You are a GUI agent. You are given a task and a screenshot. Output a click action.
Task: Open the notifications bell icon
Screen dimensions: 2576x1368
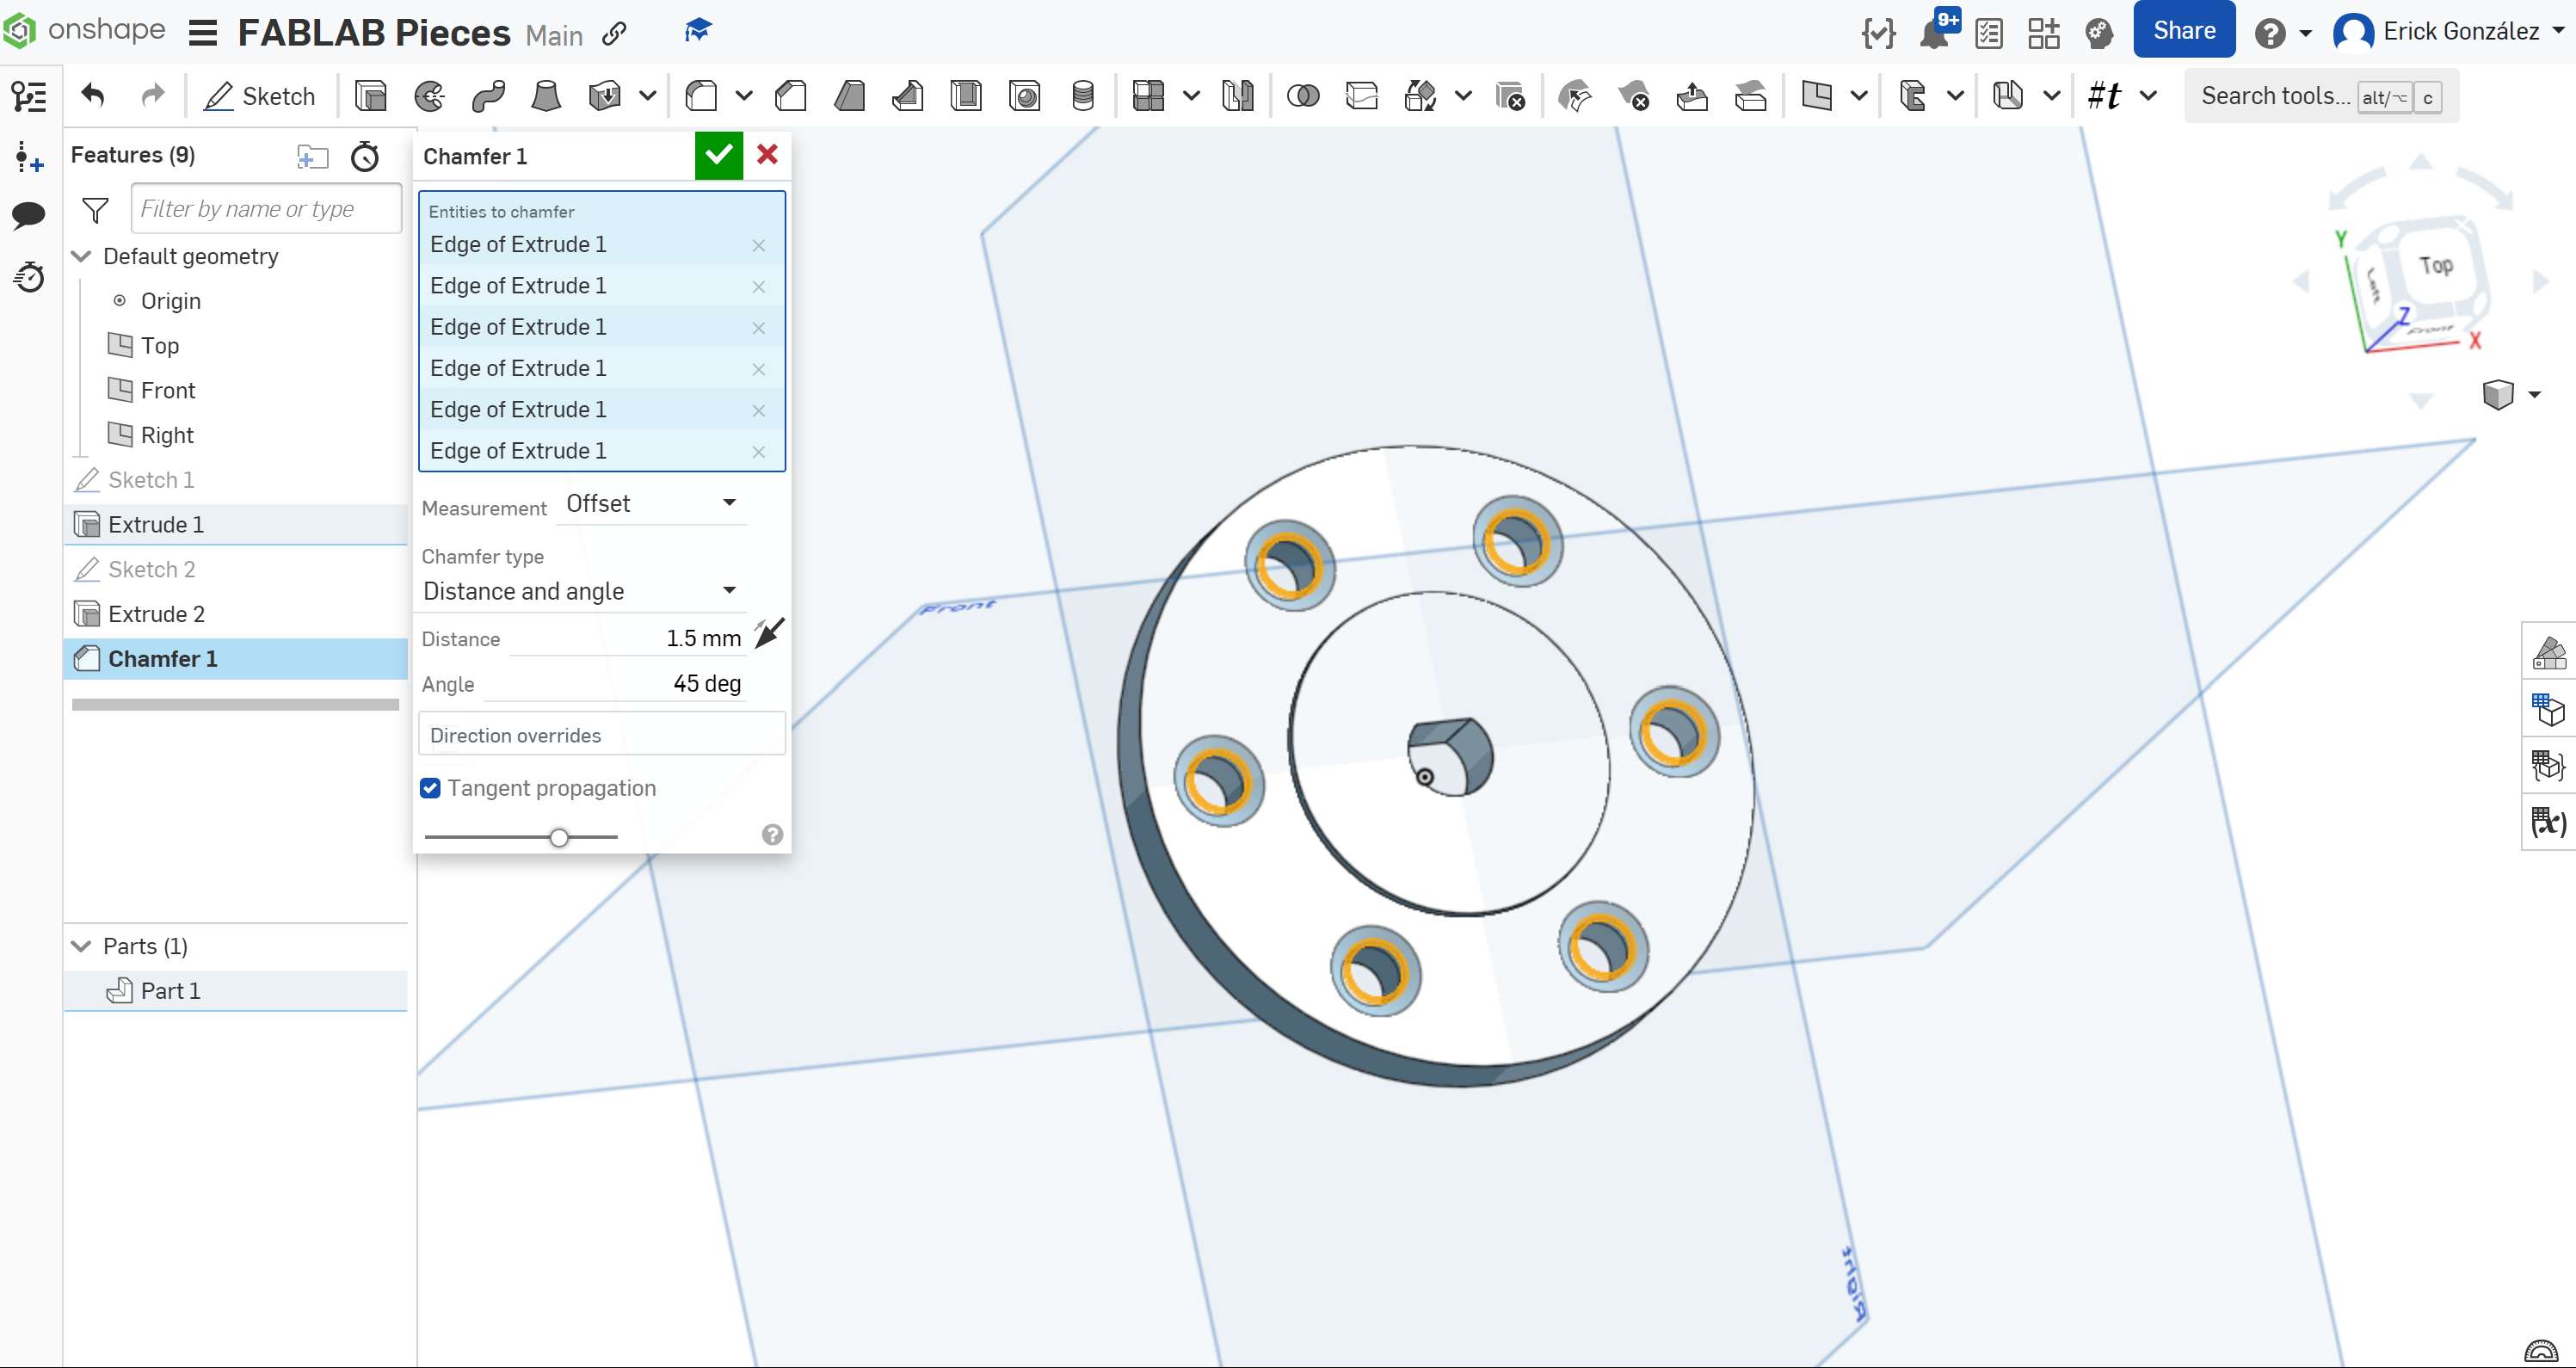click(1934, 33)
